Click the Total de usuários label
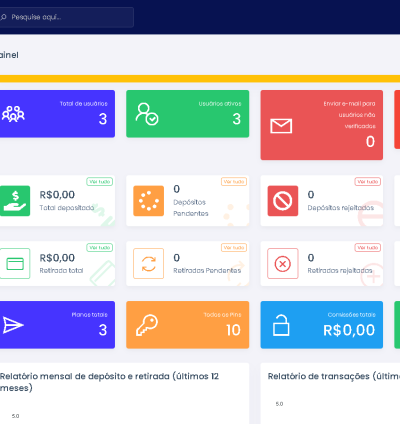 (84, 104)
